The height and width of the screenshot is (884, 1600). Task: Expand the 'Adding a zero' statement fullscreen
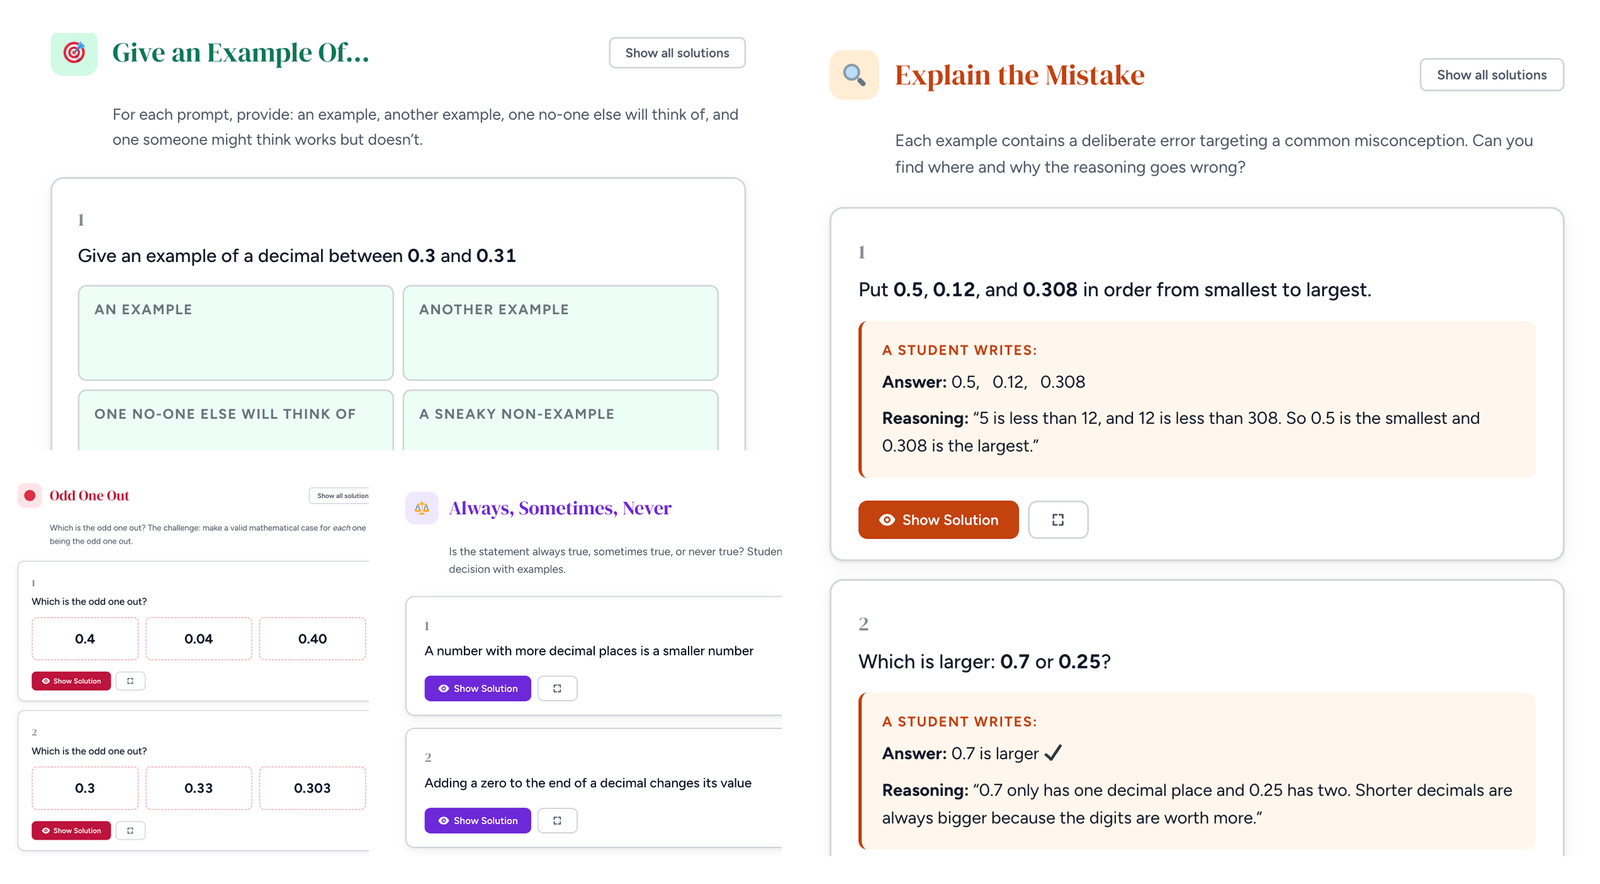tap(557, 821)
